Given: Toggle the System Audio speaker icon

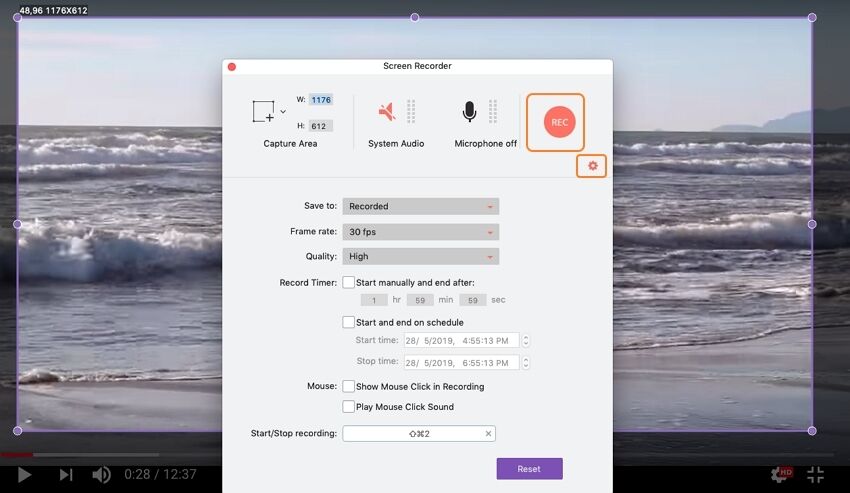Looking at the screenshot, I should coord(387,112).
